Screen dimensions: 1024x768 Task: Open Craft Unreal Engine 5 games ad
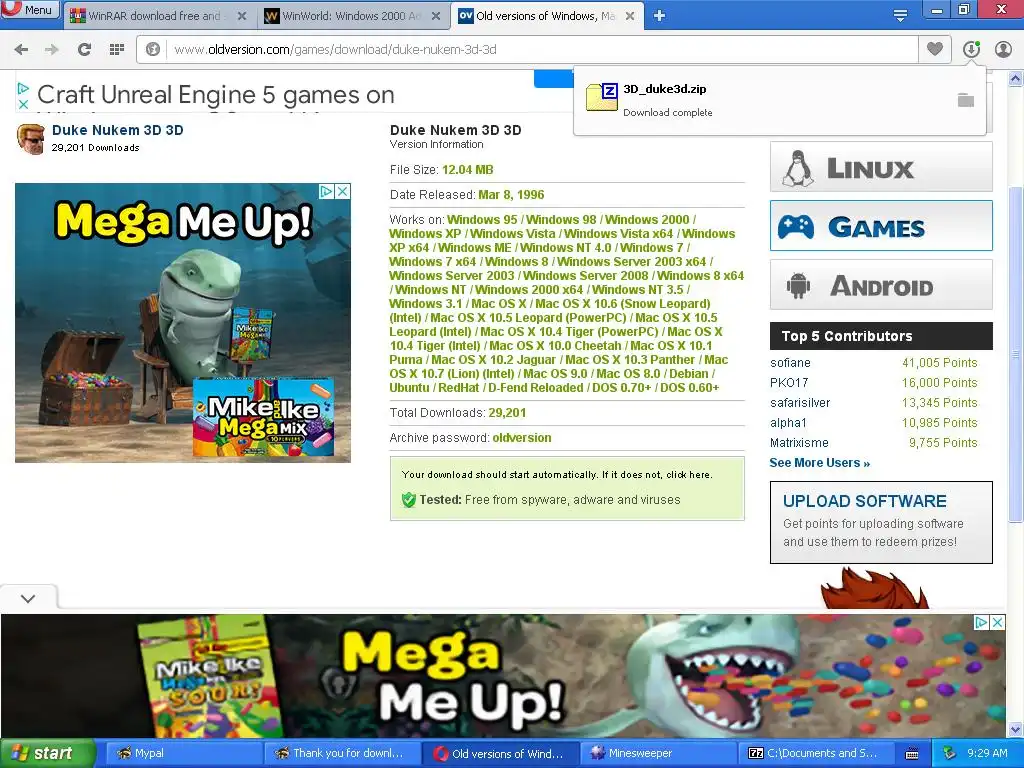[216, 95]
